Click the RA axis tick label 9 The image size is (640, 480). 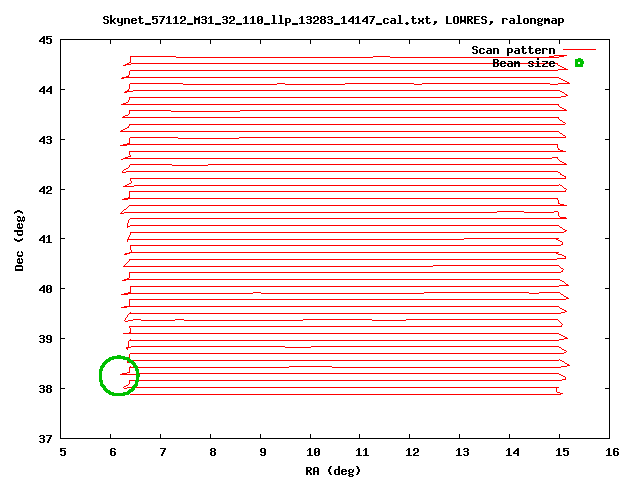[x=263, y=452]
